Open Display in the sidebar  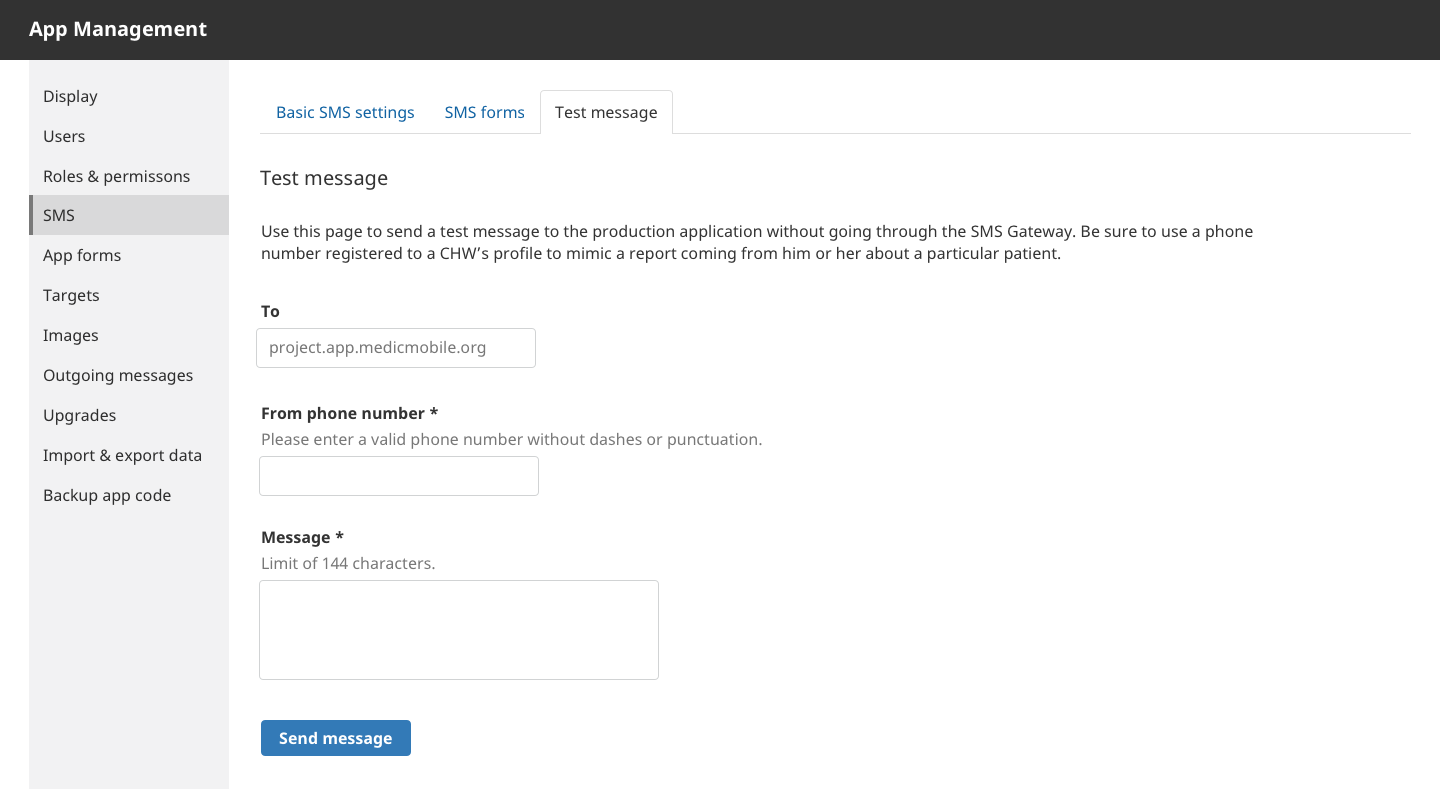(129, 96)
